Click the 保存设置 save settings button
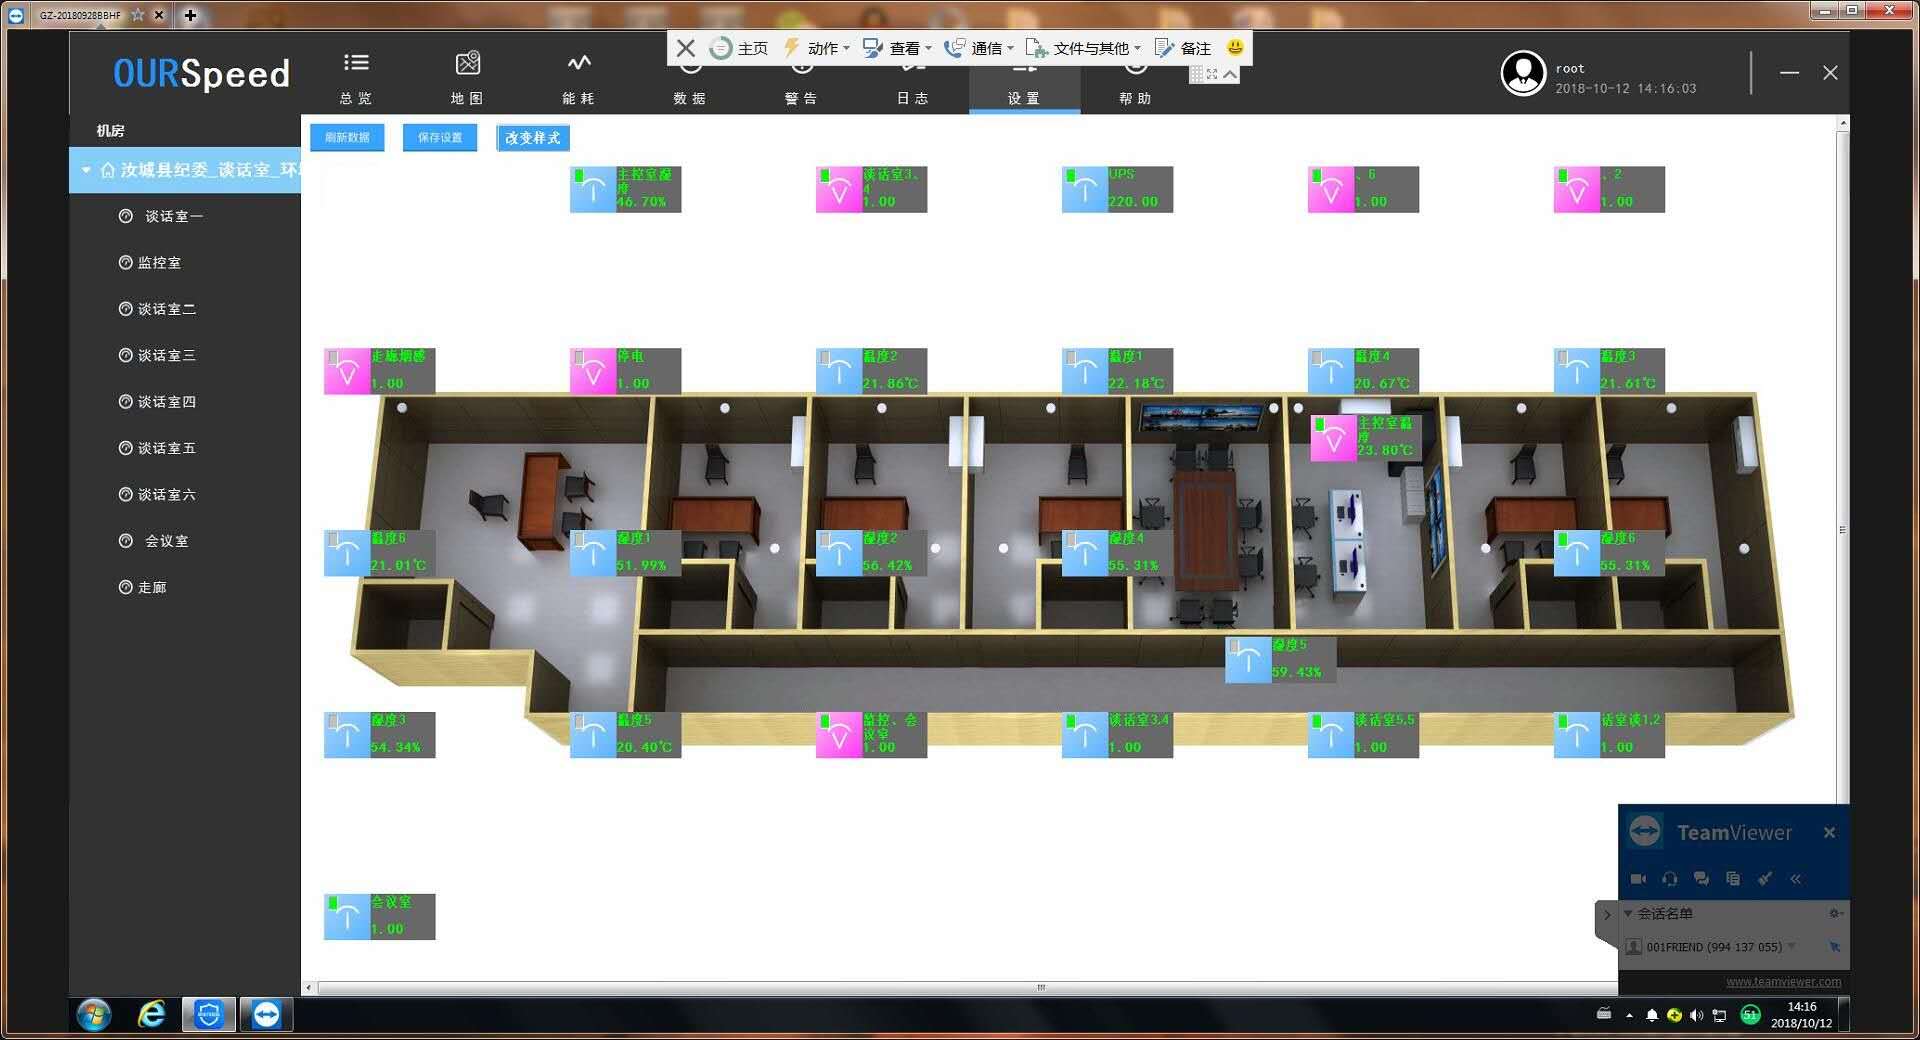Screen dimensions: 1920x1040 (x=440, y=138)
